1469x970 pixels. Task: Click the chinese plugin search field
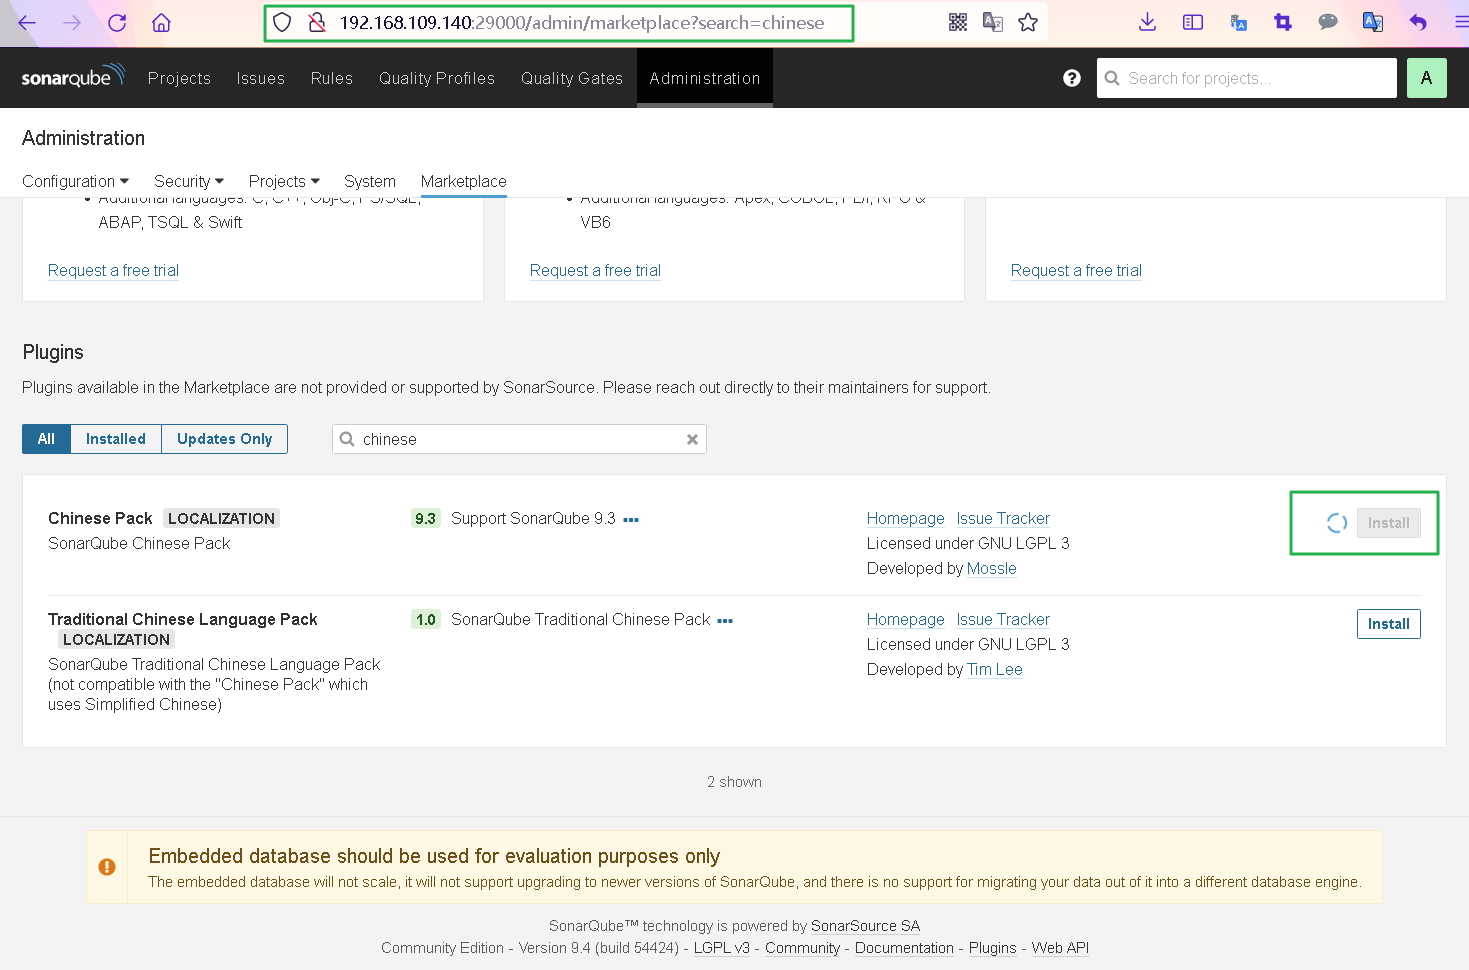tap(519, 439)
